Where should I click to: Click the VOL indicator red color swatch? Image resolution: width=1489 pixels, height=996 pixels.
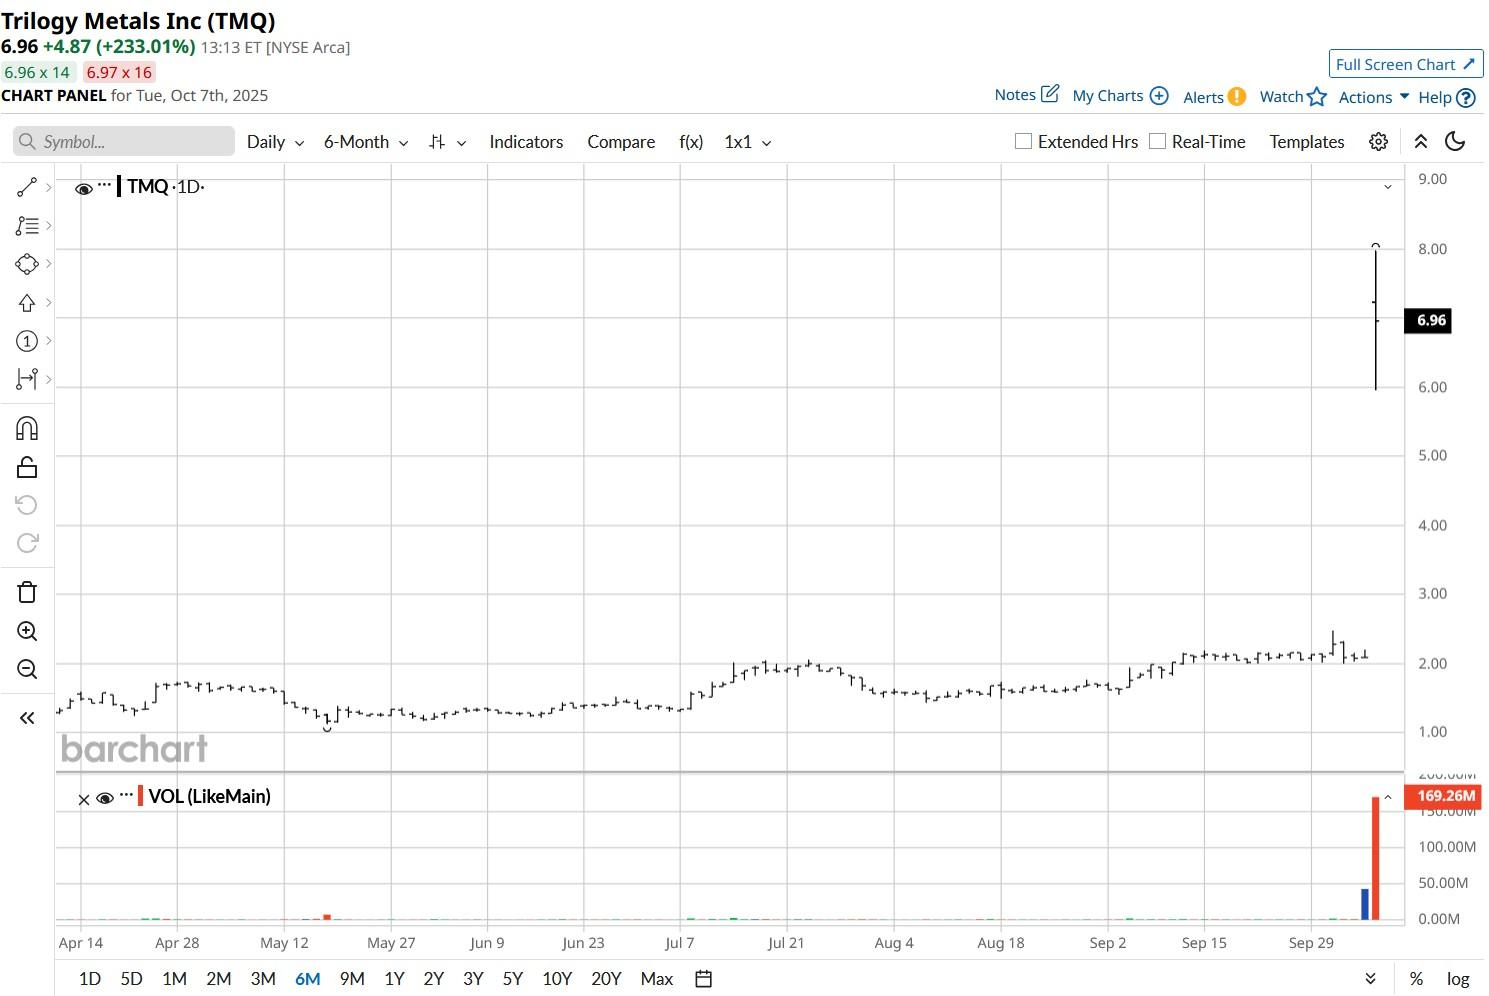[x=141, y=796]
